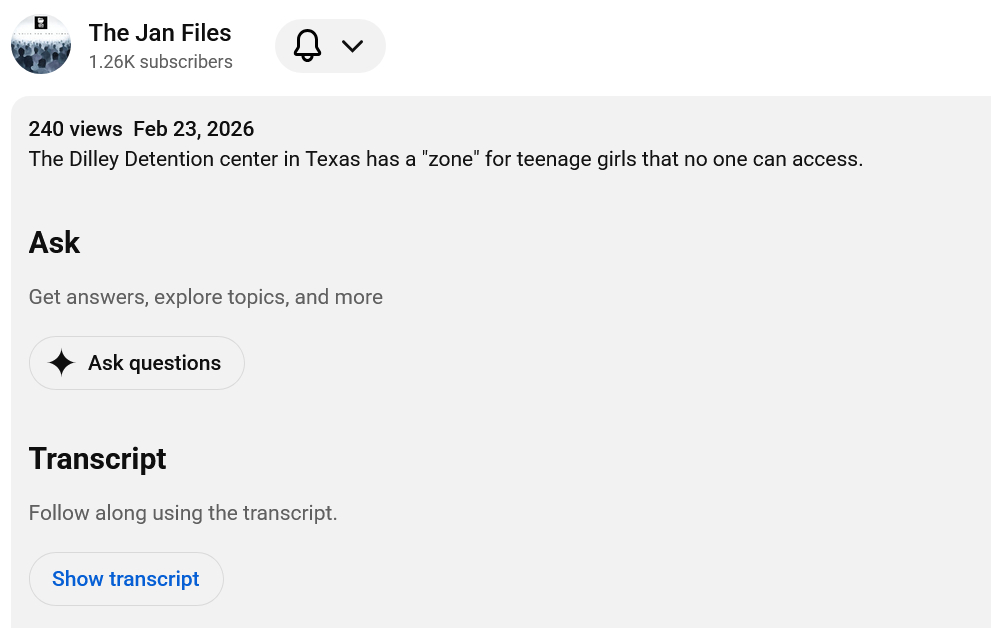Click the word "zone" in the description

coord(451,159)
